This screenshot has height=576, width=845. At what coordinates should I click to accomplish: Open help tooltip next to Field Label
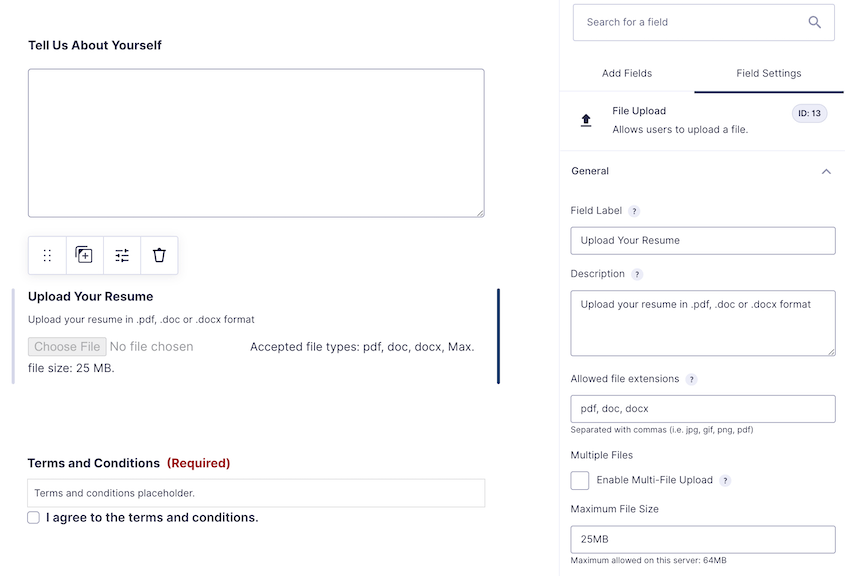pyautogui.click(x=634, y=211)
